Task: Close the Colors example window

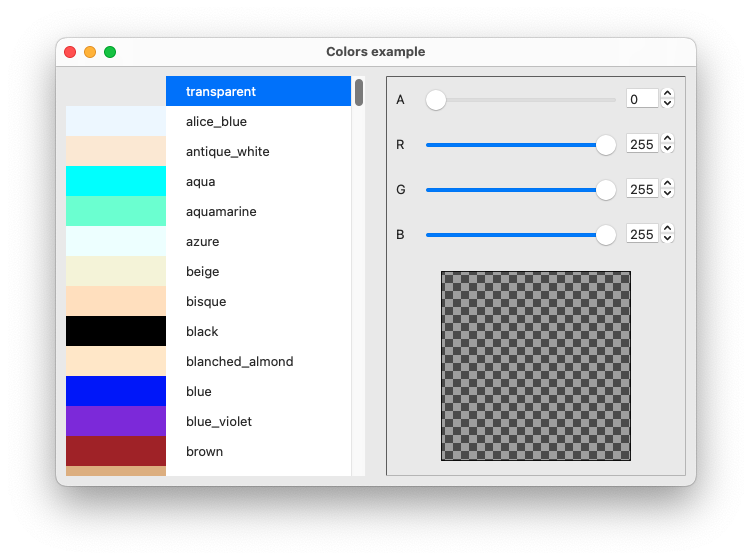Action: (x=70, y=52)
